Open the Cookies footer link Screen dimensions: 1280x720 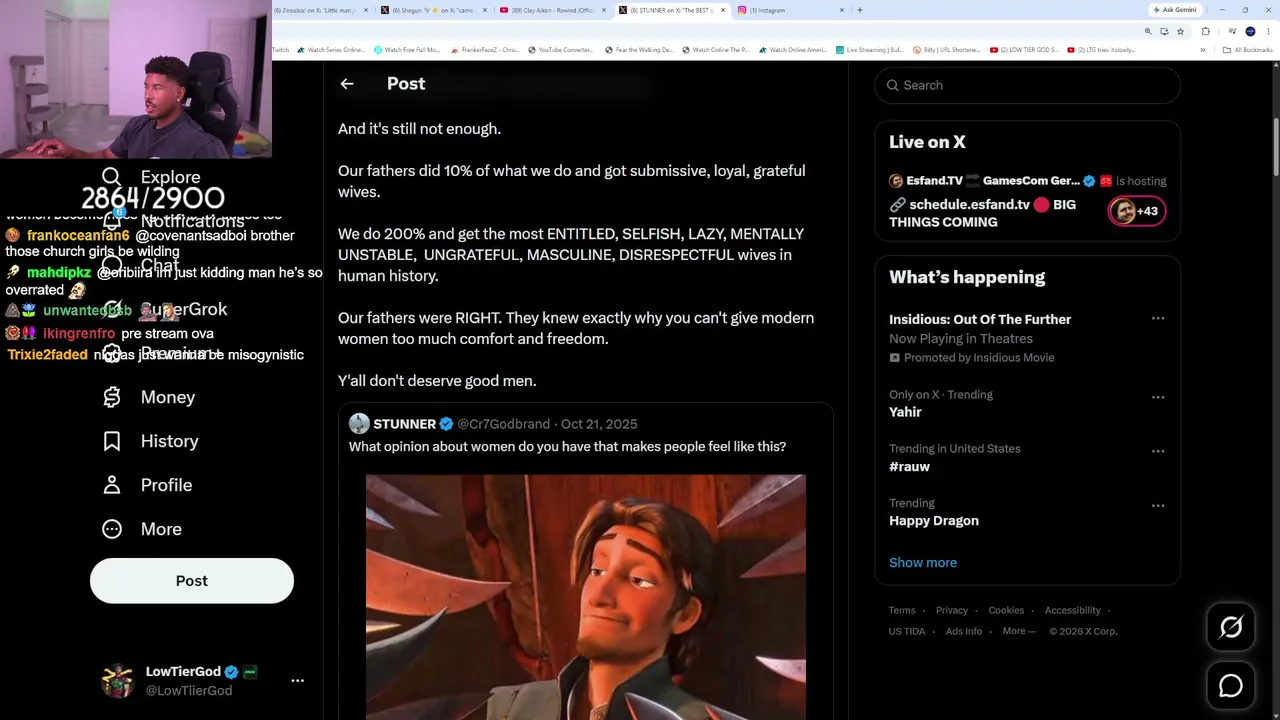[1006, 610]
